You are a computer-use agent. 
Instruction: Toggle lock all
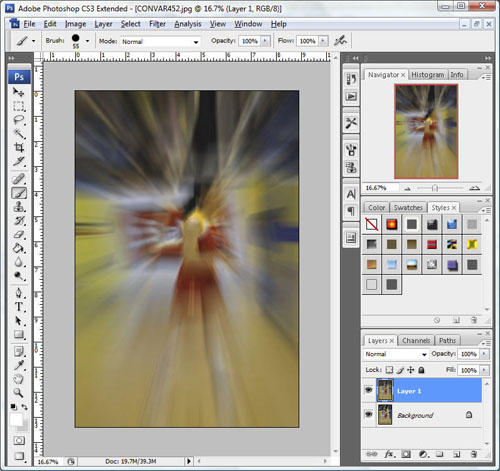[421, 370]
